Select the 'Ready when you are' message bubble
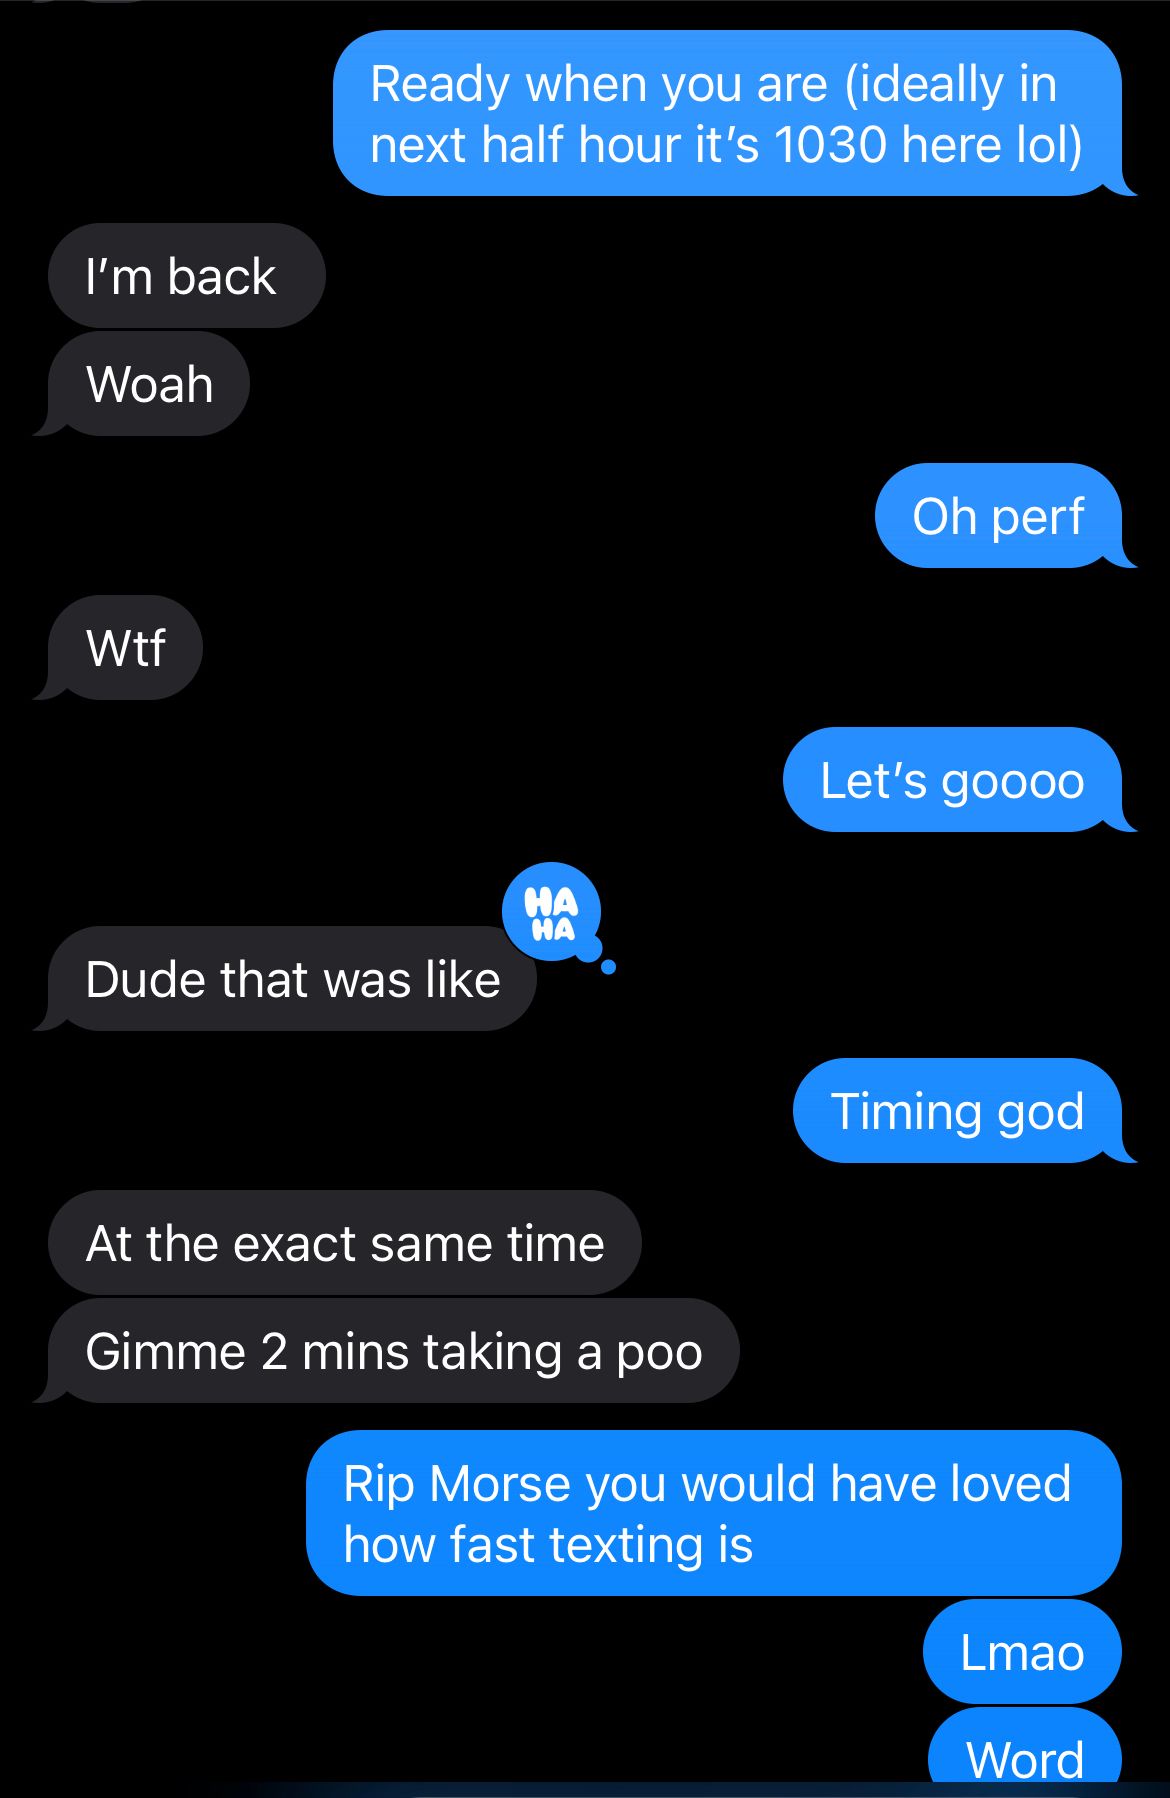The image size is (1170, 1798). tap(728, 113)
